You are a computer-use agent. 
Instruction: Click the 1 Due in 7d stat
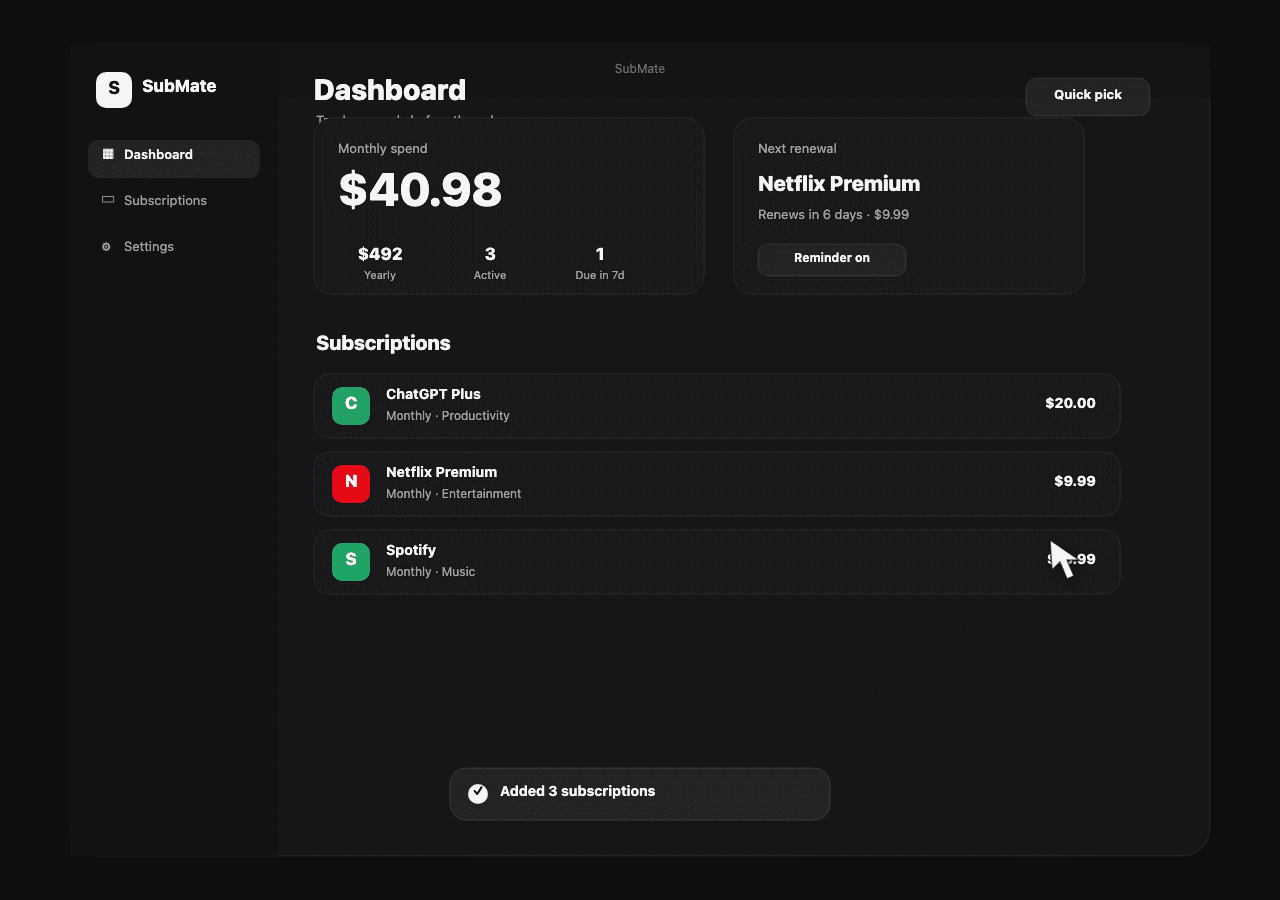point(600,262)
